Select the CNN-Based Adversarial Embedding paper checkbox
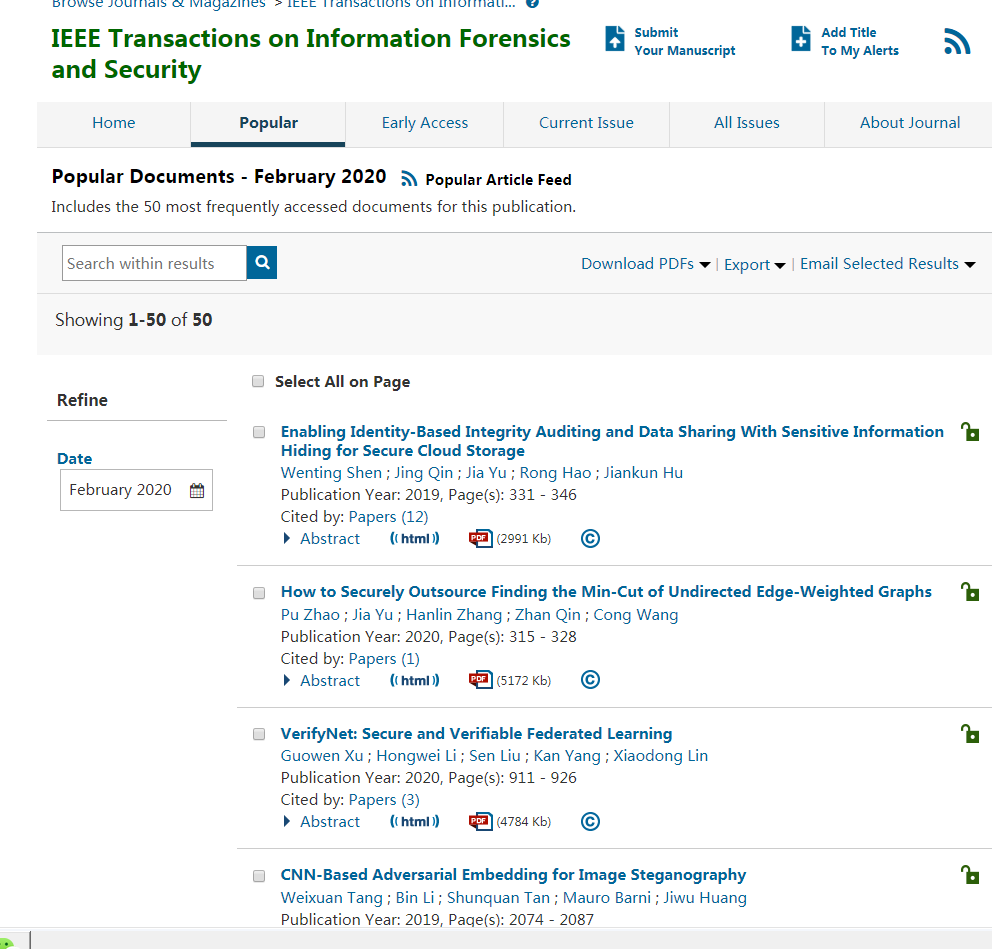Screen dimensions: 992x949 click(x=259, y=875)
